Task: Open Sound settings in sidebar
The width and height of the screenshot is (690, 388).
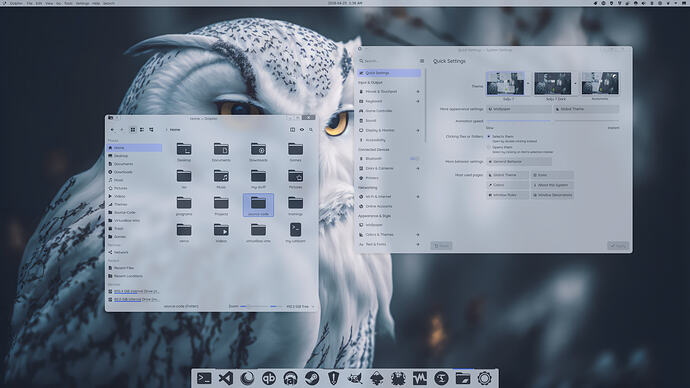Action: point(389,121)
